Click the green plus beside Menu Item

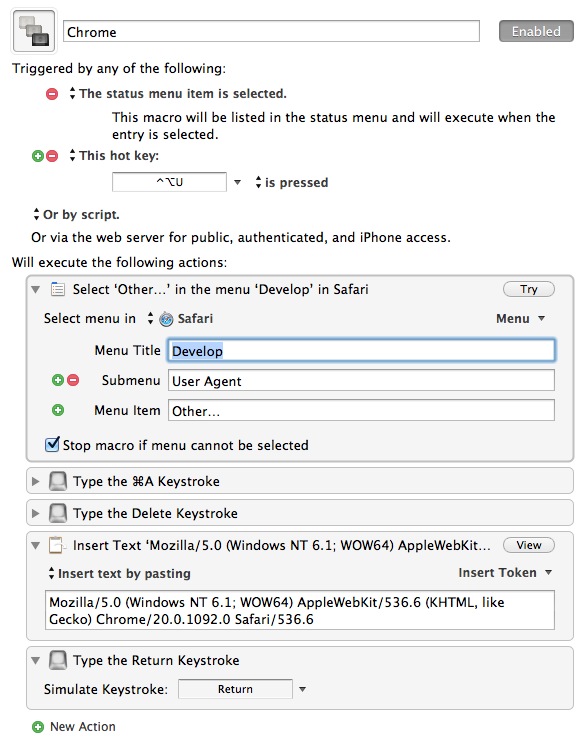(x=58, y=410)
